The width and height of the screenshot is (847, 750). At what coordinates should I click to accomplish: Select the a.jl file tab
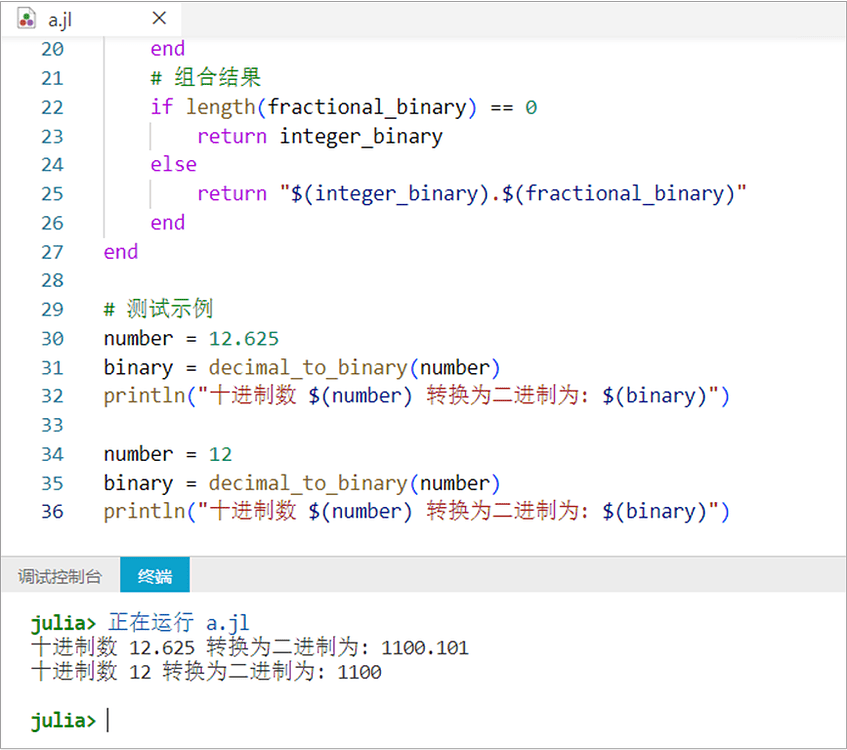click(92, 19)
